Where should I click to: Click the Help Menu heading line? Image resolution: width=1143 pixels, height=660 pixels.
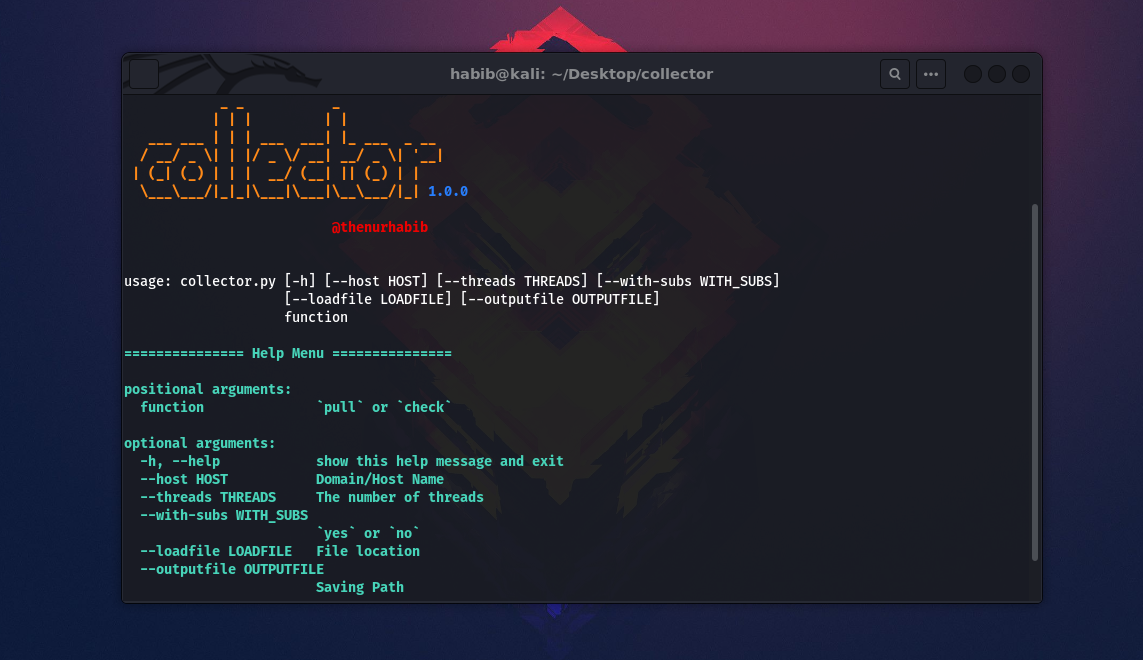click(x=288, y=353)
